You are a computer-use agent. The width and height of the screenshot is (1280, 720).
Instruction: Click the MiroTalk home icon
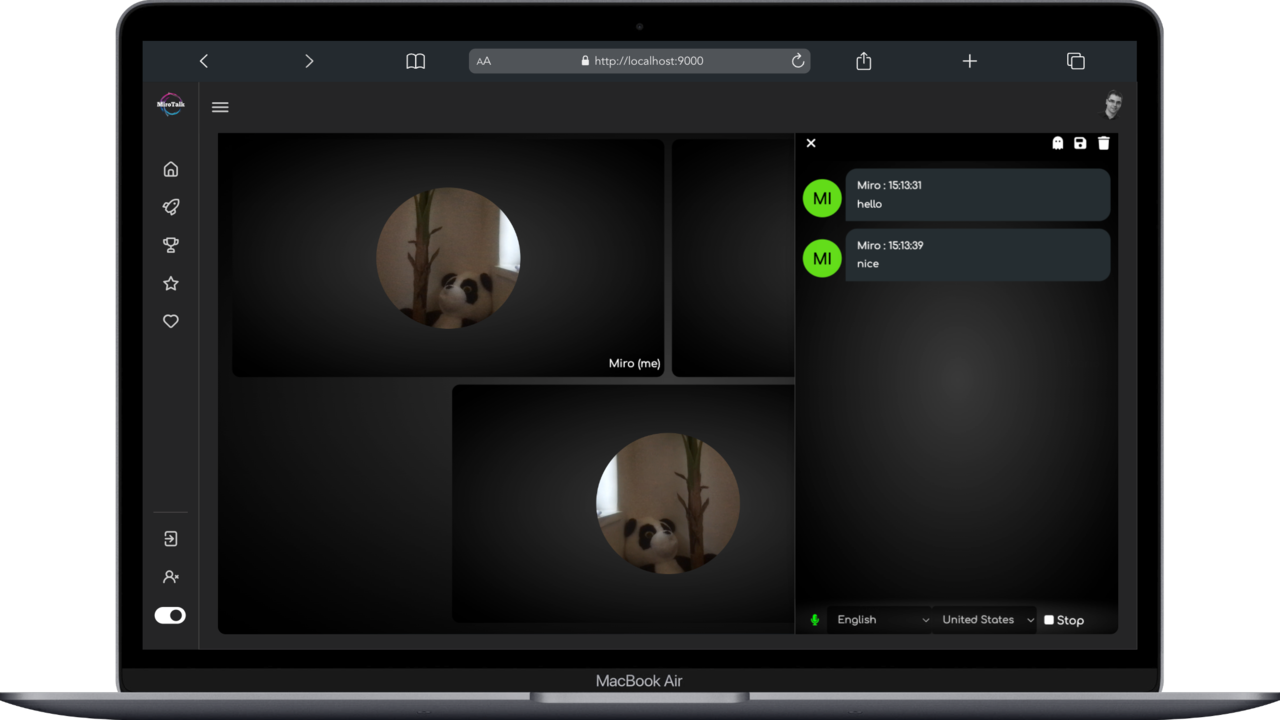tap(170, 168)
